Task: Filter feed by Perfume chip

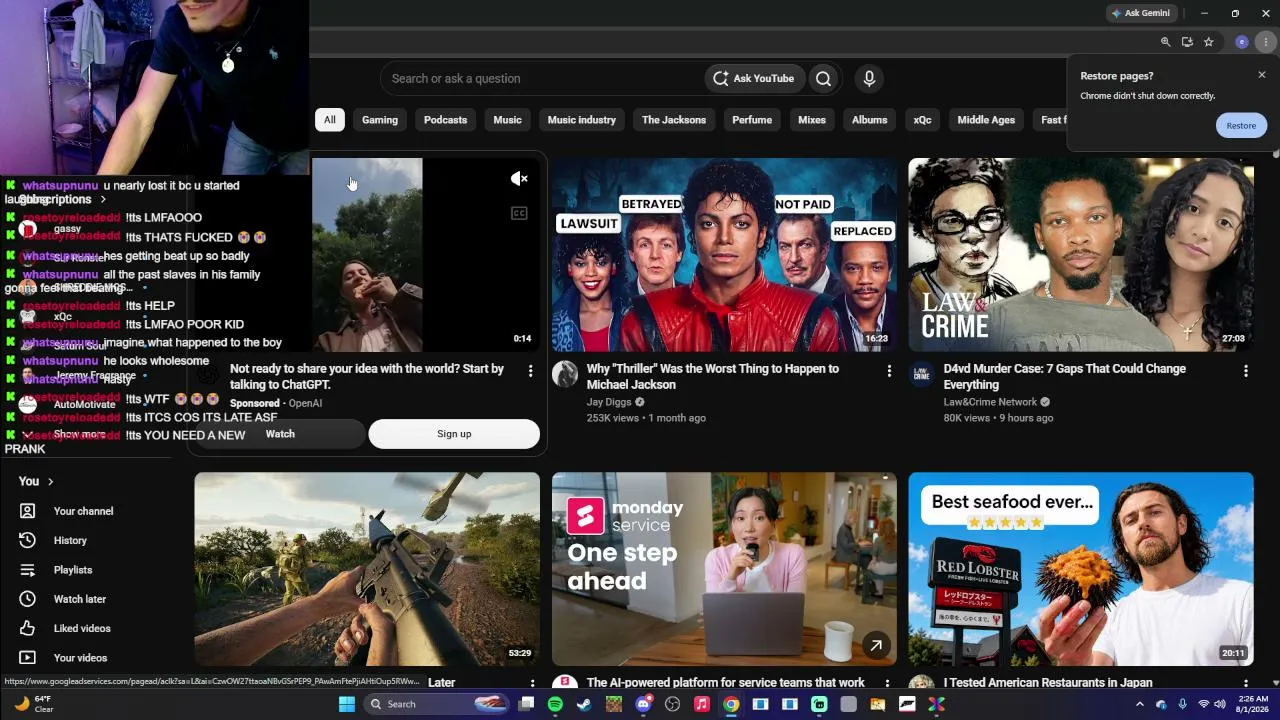Action: click(x=752, y=120)
